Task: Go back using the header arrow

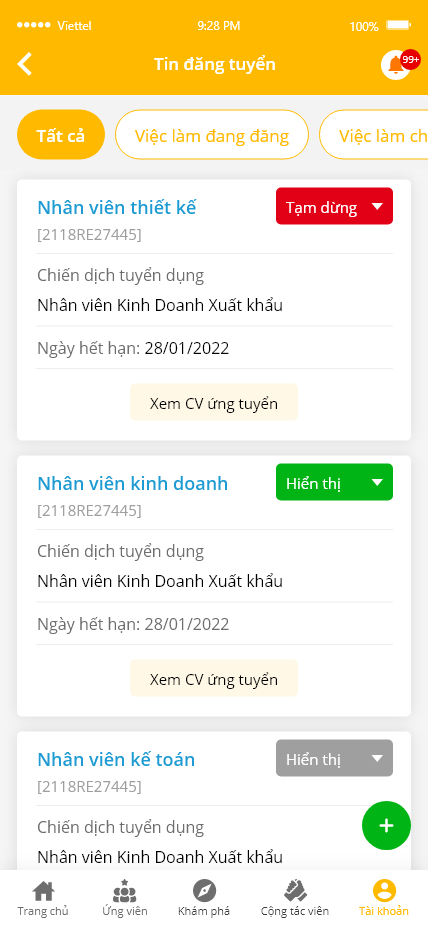Action: [25, 64]
